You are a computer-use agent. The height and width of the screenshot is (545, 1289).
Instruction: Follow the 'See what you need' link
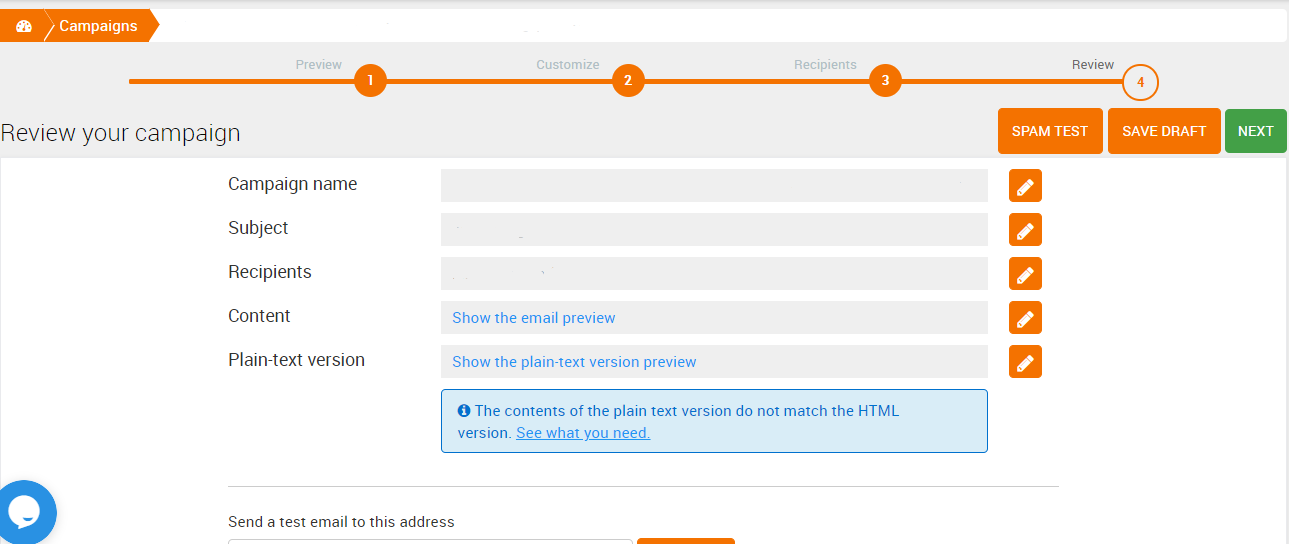[583, 433]
